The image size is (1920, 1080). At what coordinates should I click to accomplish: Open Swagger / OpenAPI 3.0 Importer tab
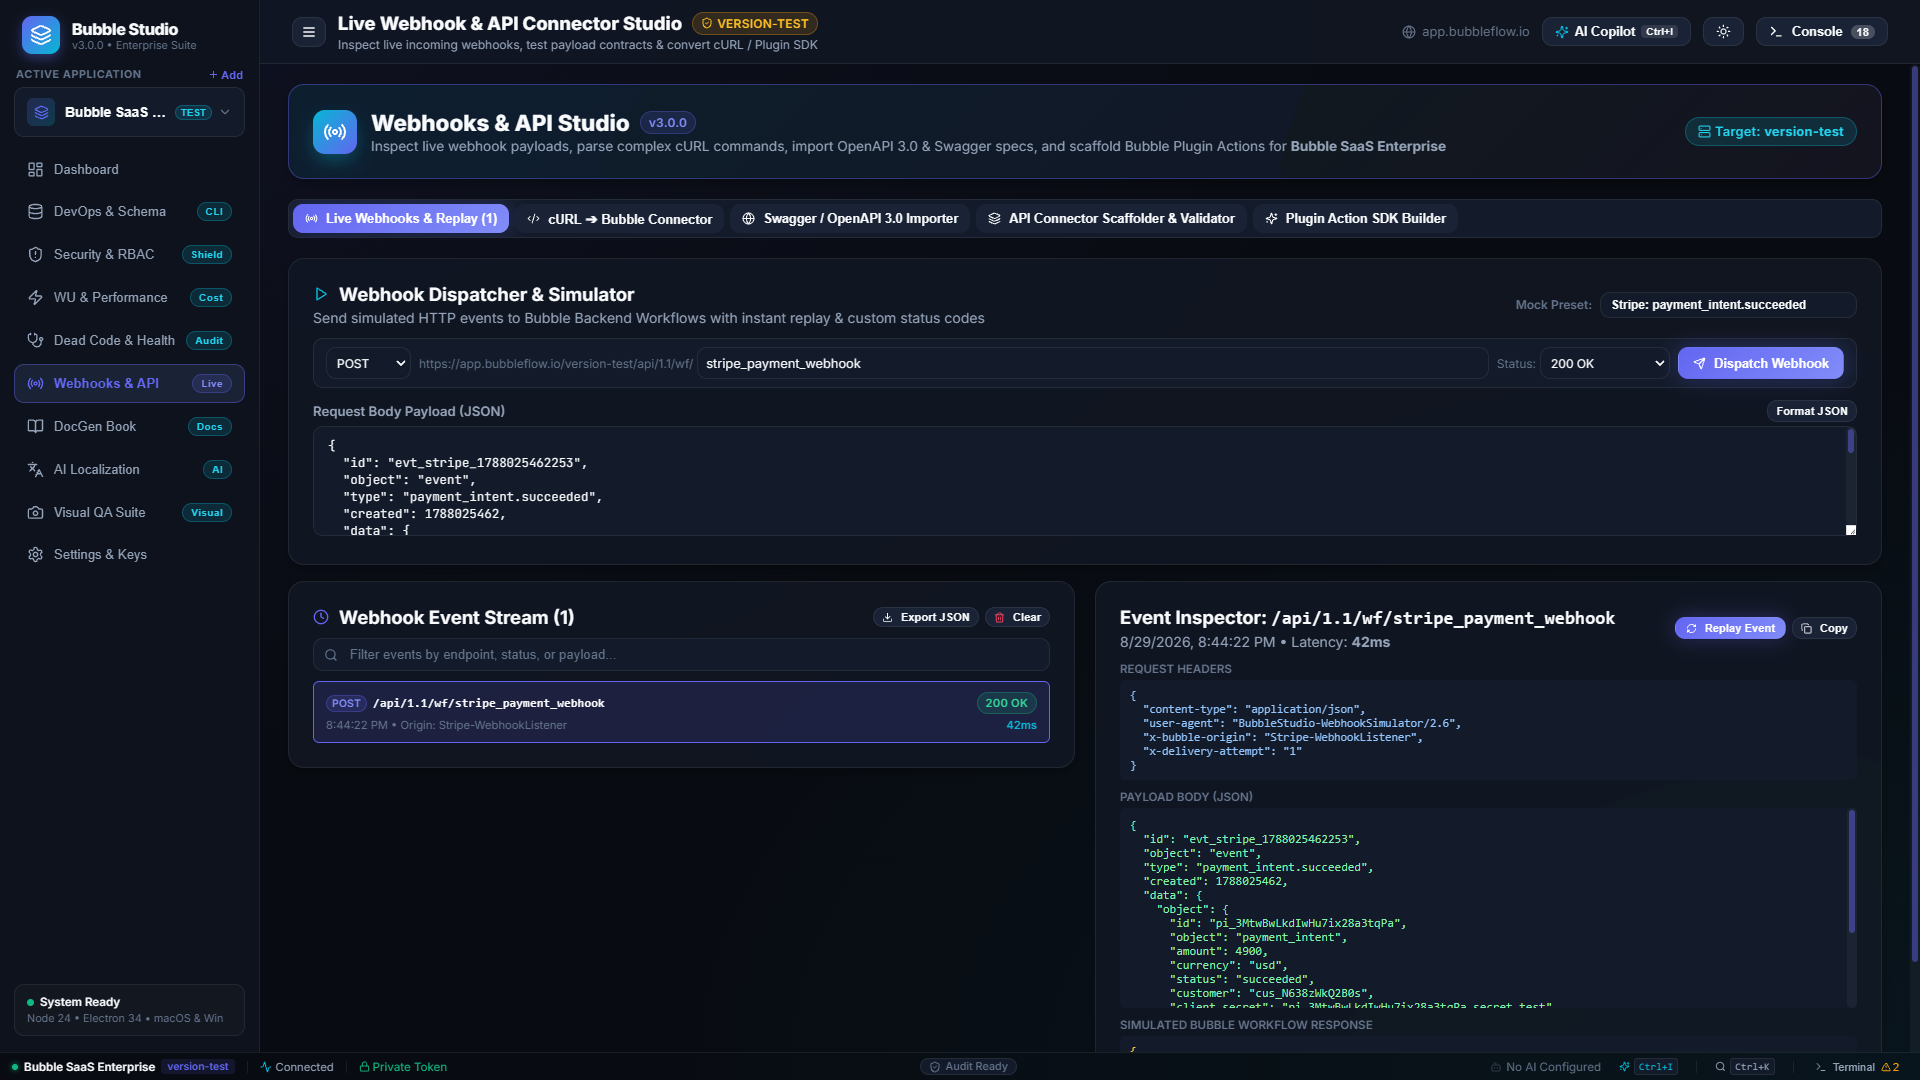click(x=850, y=219)
